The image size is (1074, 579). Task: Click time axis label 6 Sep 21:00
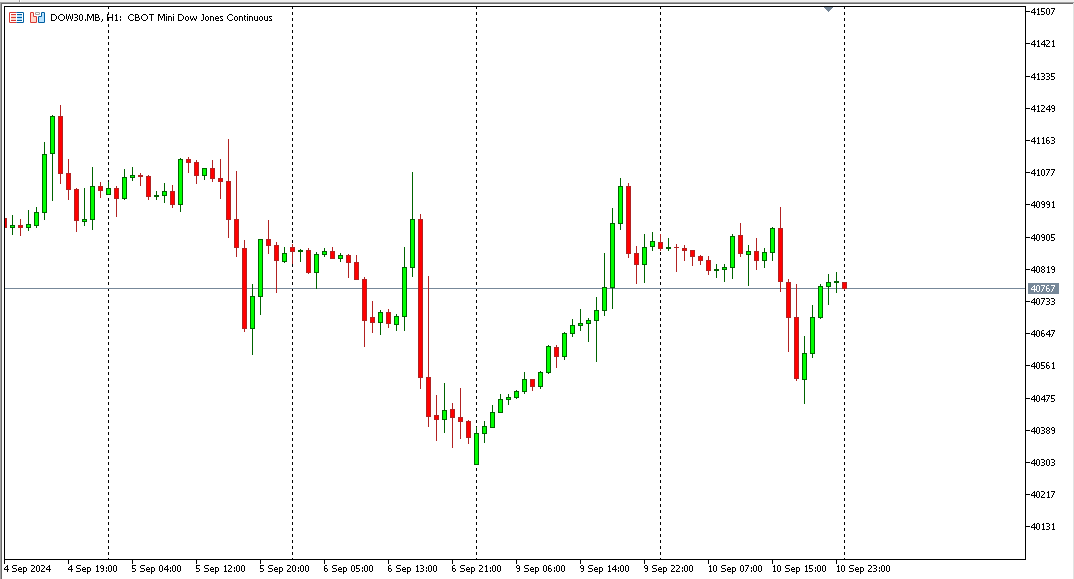477,569
